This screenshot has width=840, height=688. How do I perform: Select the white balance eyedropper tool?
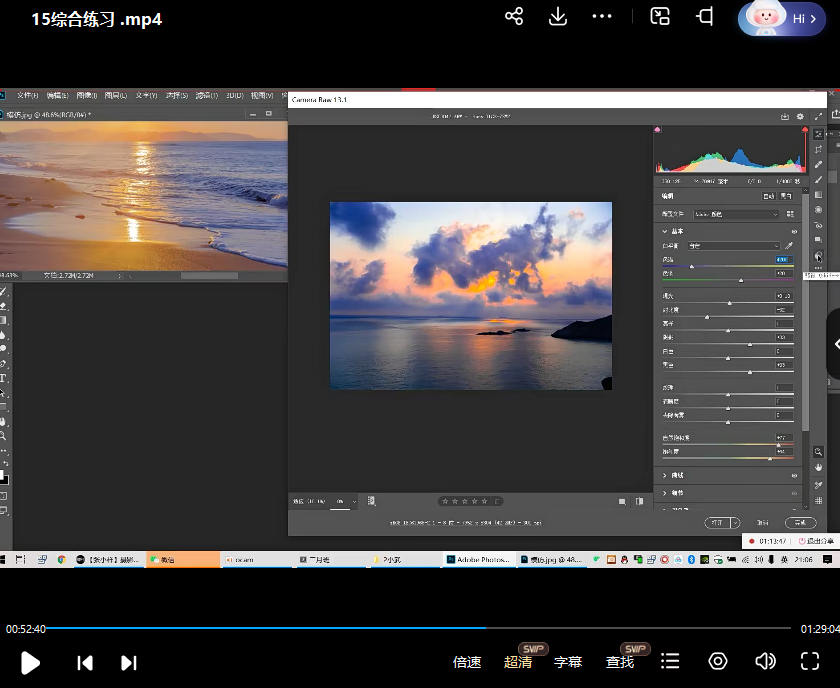coord(788,245)
